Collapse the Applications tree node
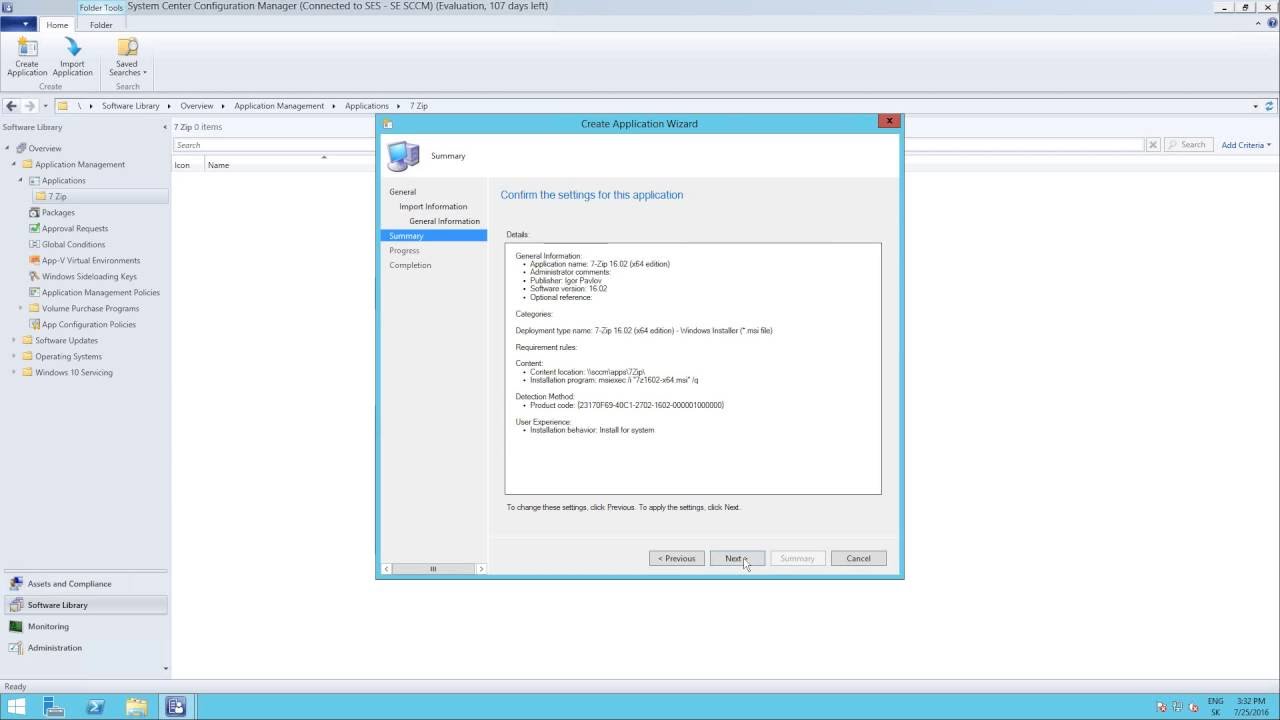 coord(20,180)
